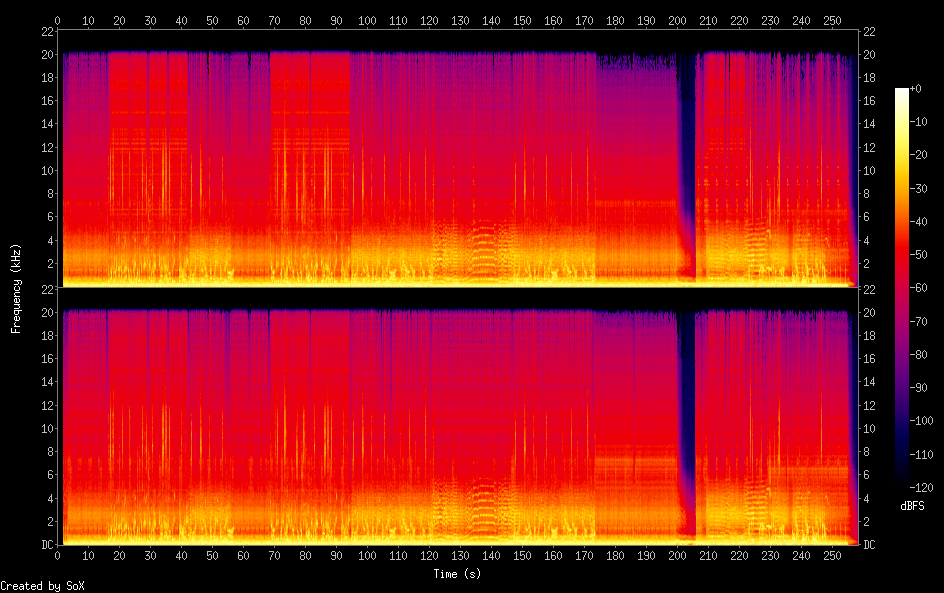Image resolution: width=944 pixels, height=593 pixels.
Task: Click the white top of the color bar
Action: coord(902,92)
